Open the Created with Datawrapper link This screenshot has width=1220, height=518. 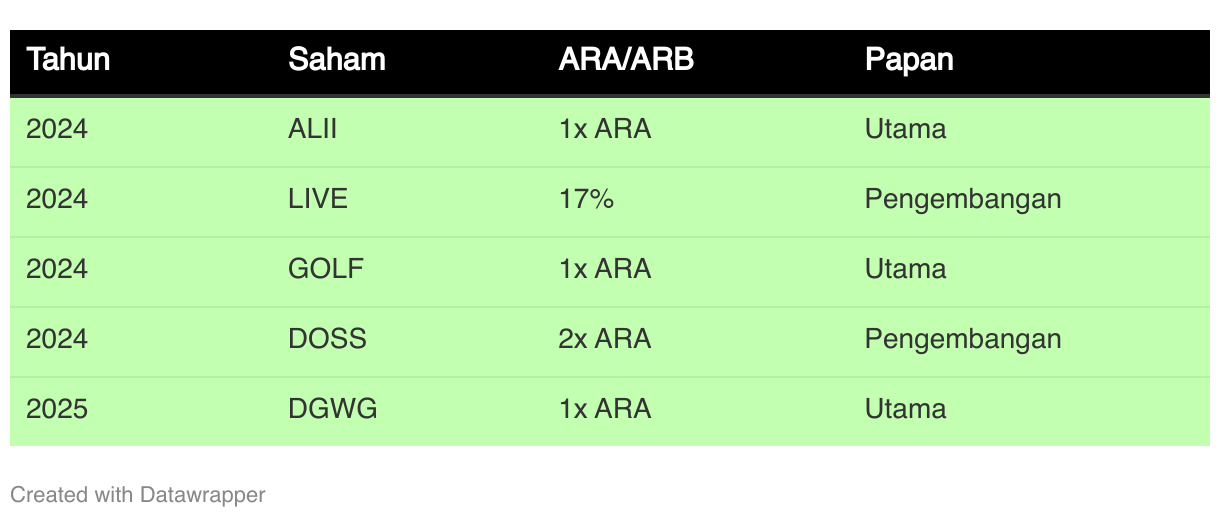pyautogui.click(x=138, y=494)
